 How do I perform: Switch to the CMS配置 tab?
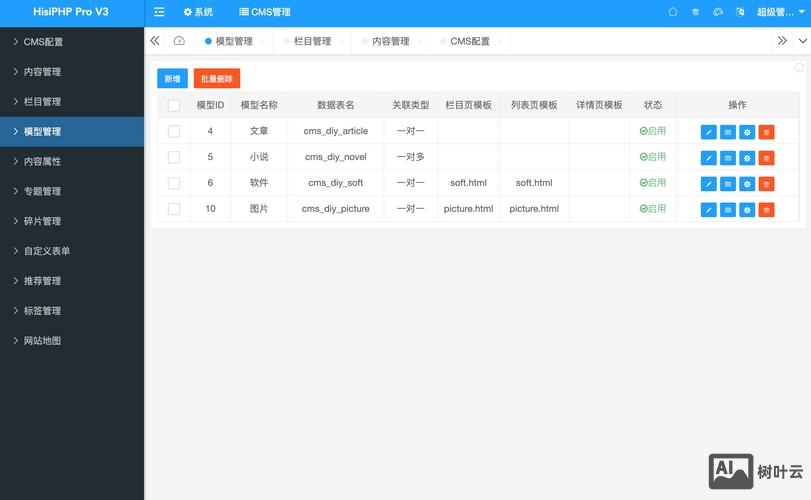470,41
